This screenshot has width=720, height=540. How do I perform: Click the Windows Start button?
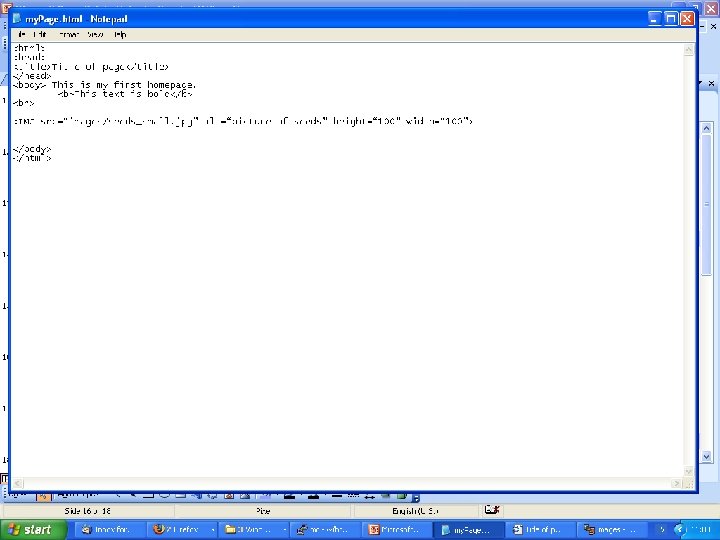tap(33, 530)
